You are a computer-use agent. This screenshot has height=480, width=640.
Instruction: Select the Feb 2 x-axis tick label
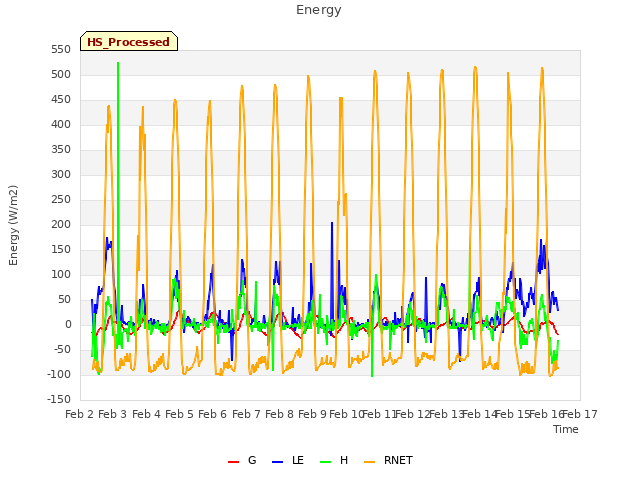[79, 414]
